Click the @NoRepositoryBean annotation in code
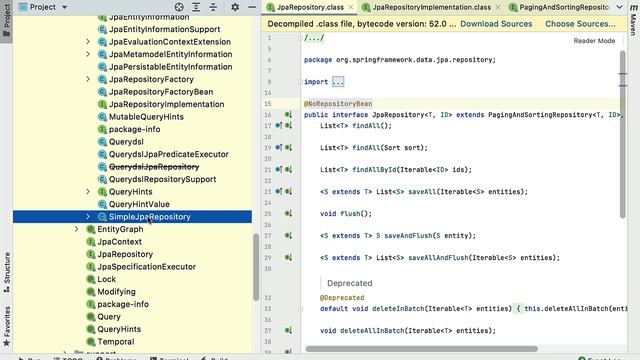 (338, 104)
